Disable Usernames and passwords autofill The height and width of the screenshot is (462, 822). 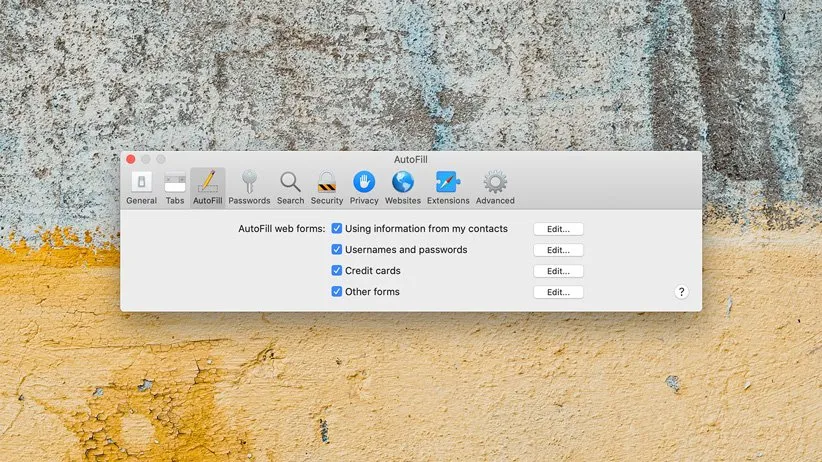(x=337, y=250)
